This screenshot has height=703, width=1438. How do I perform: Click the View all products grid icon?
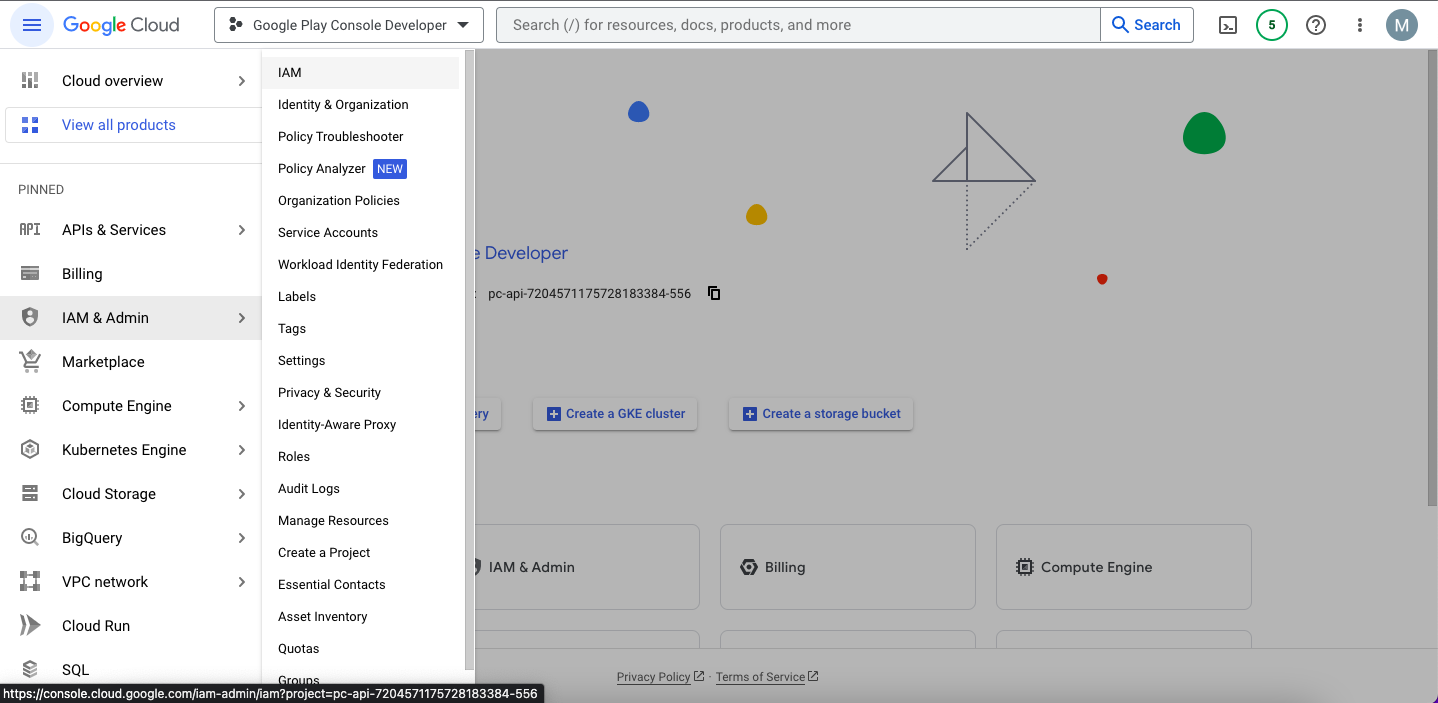click(30, 125)
